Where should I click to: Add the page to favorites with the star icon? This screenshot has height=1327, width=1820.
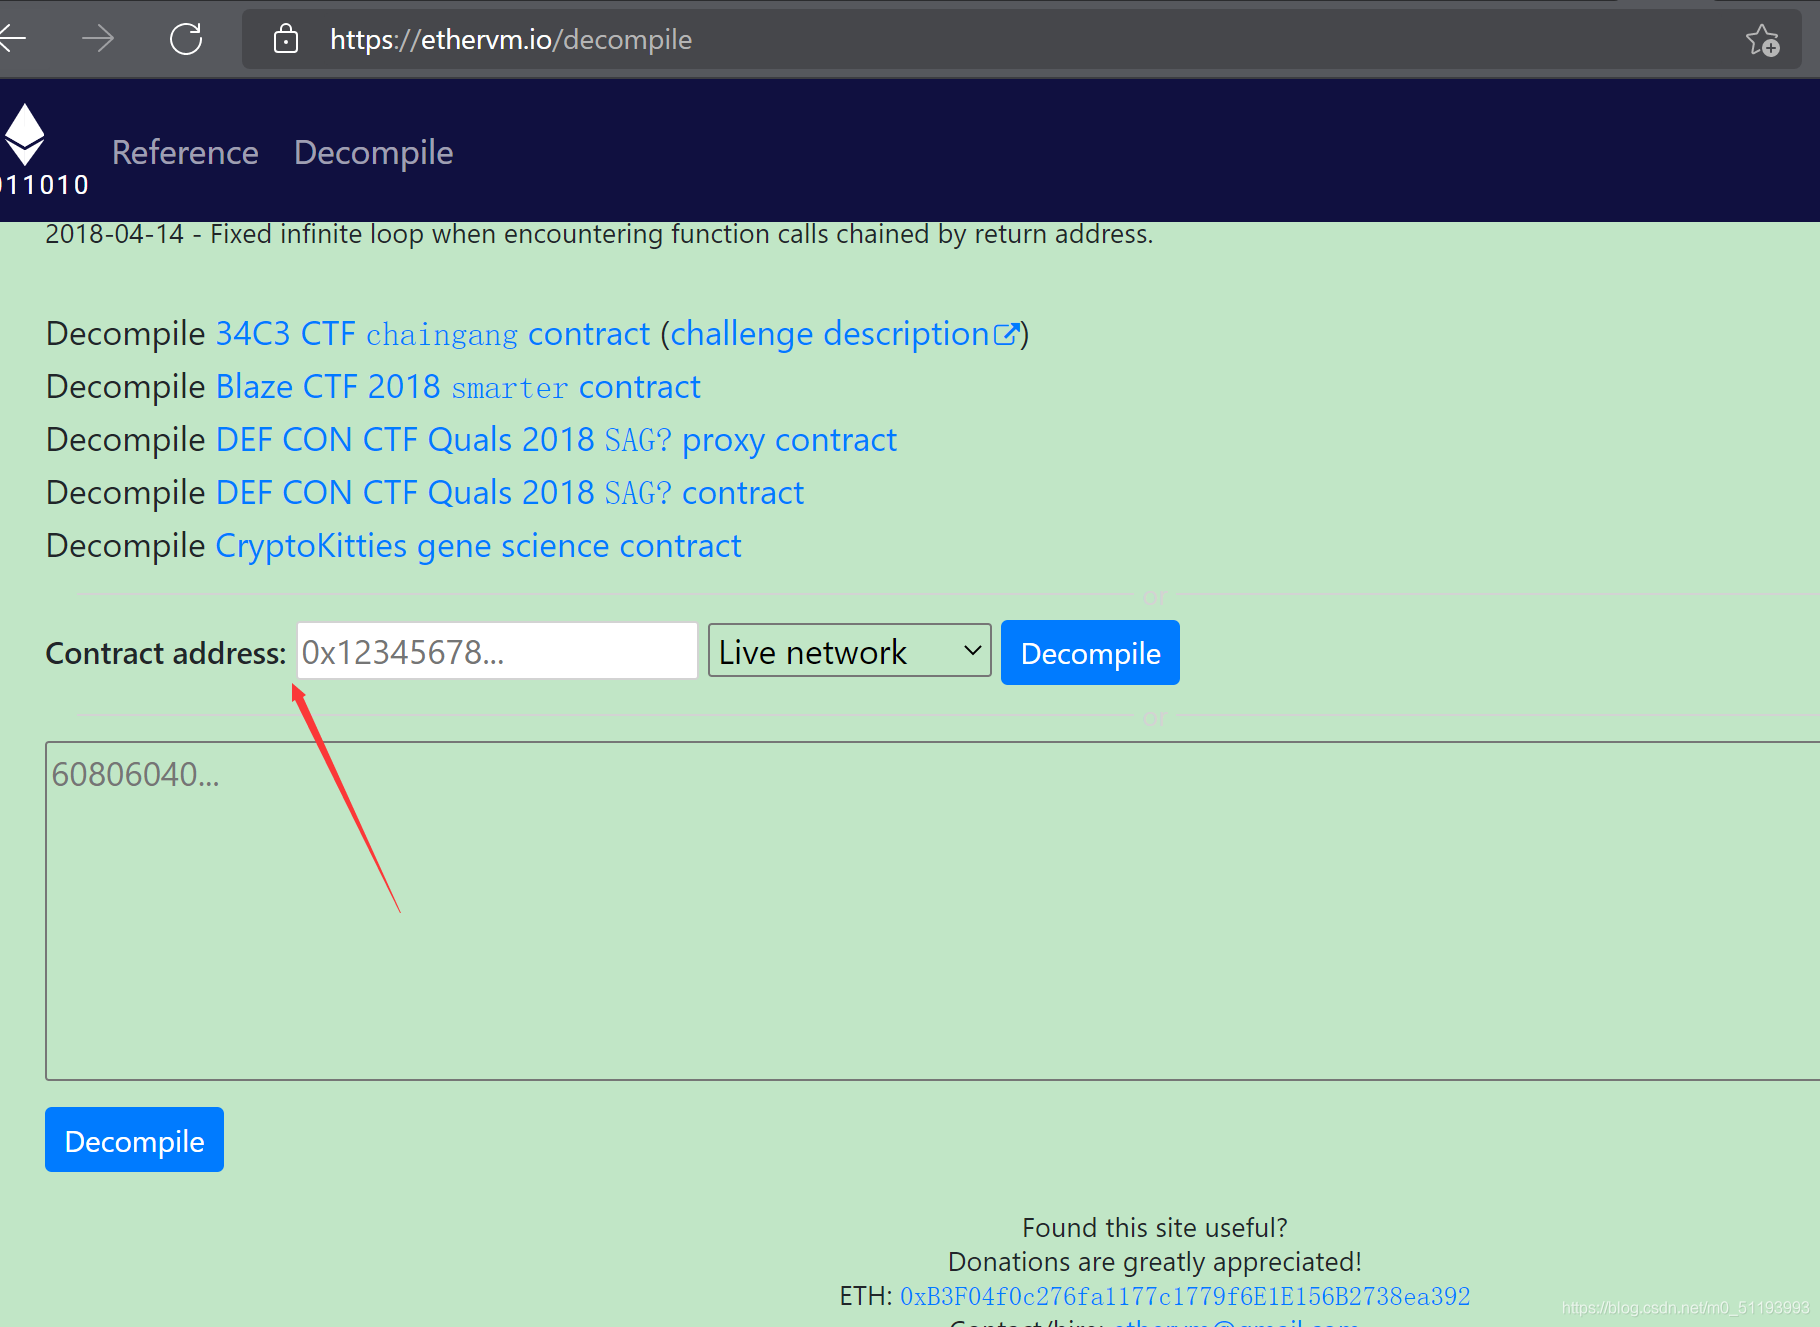point(1762,40)
